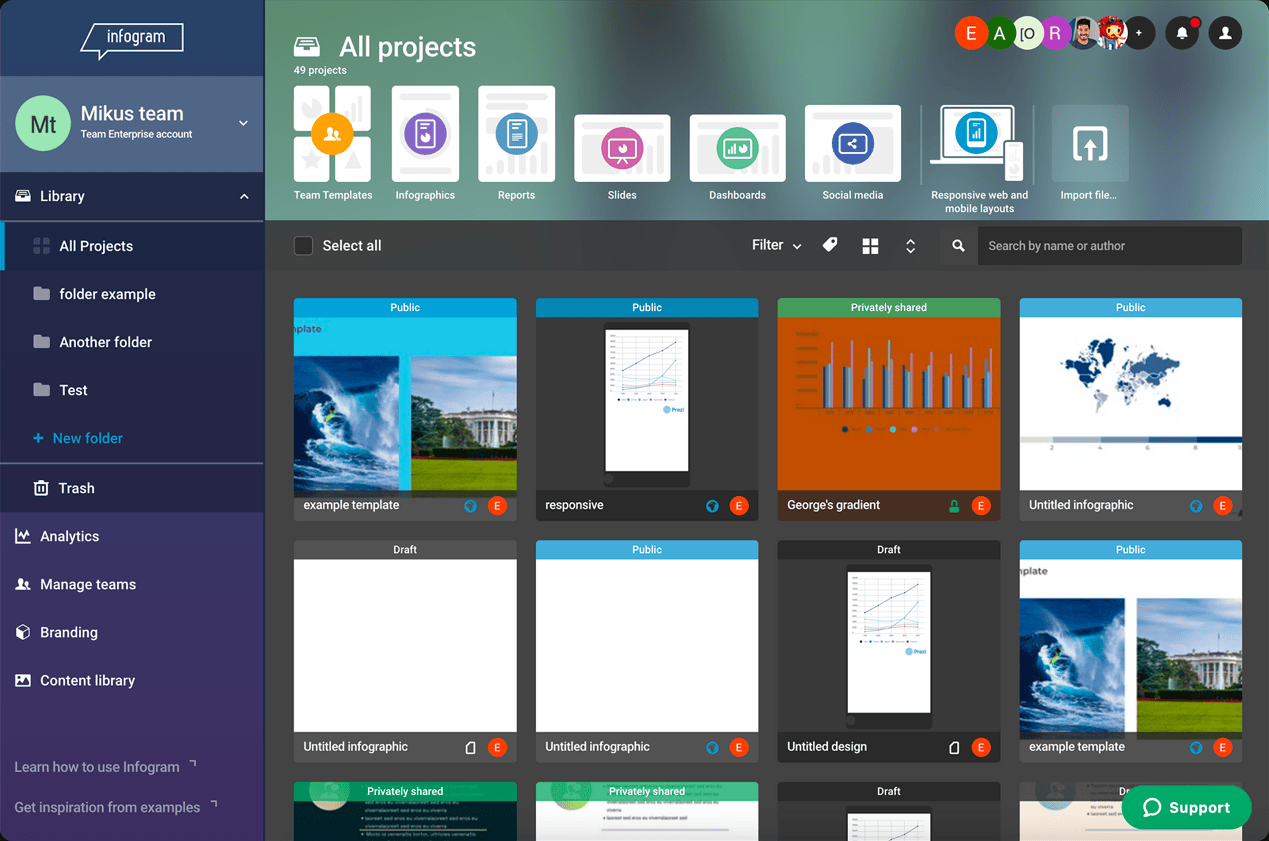The width and height of the screenshot is (1269, 841).
Task: Go to Trash
Action: point(132,488)
